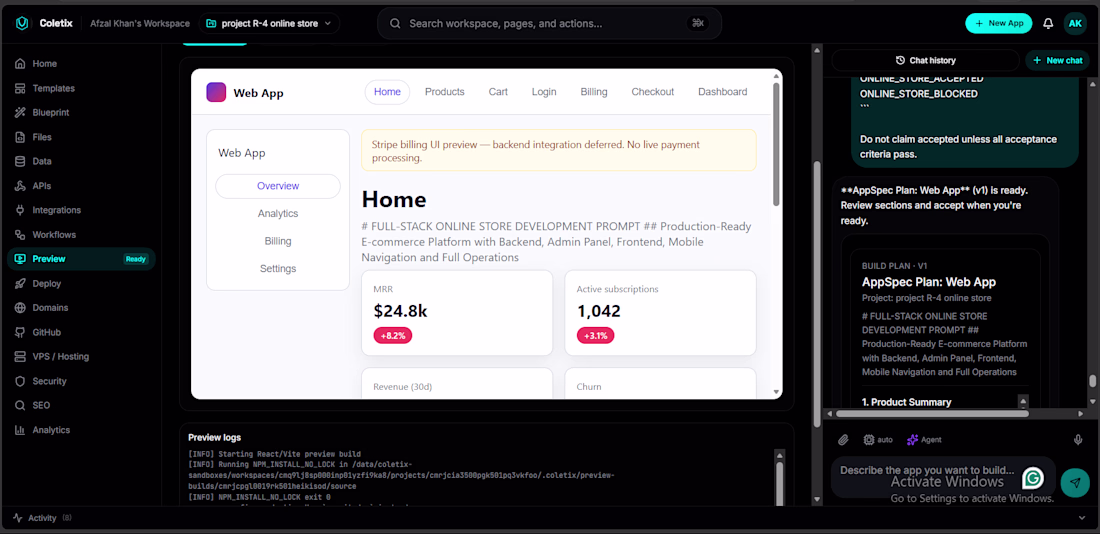Click the +3.1% badge
The width and height of the screenshot is (1100, 534).
point(596,336)
